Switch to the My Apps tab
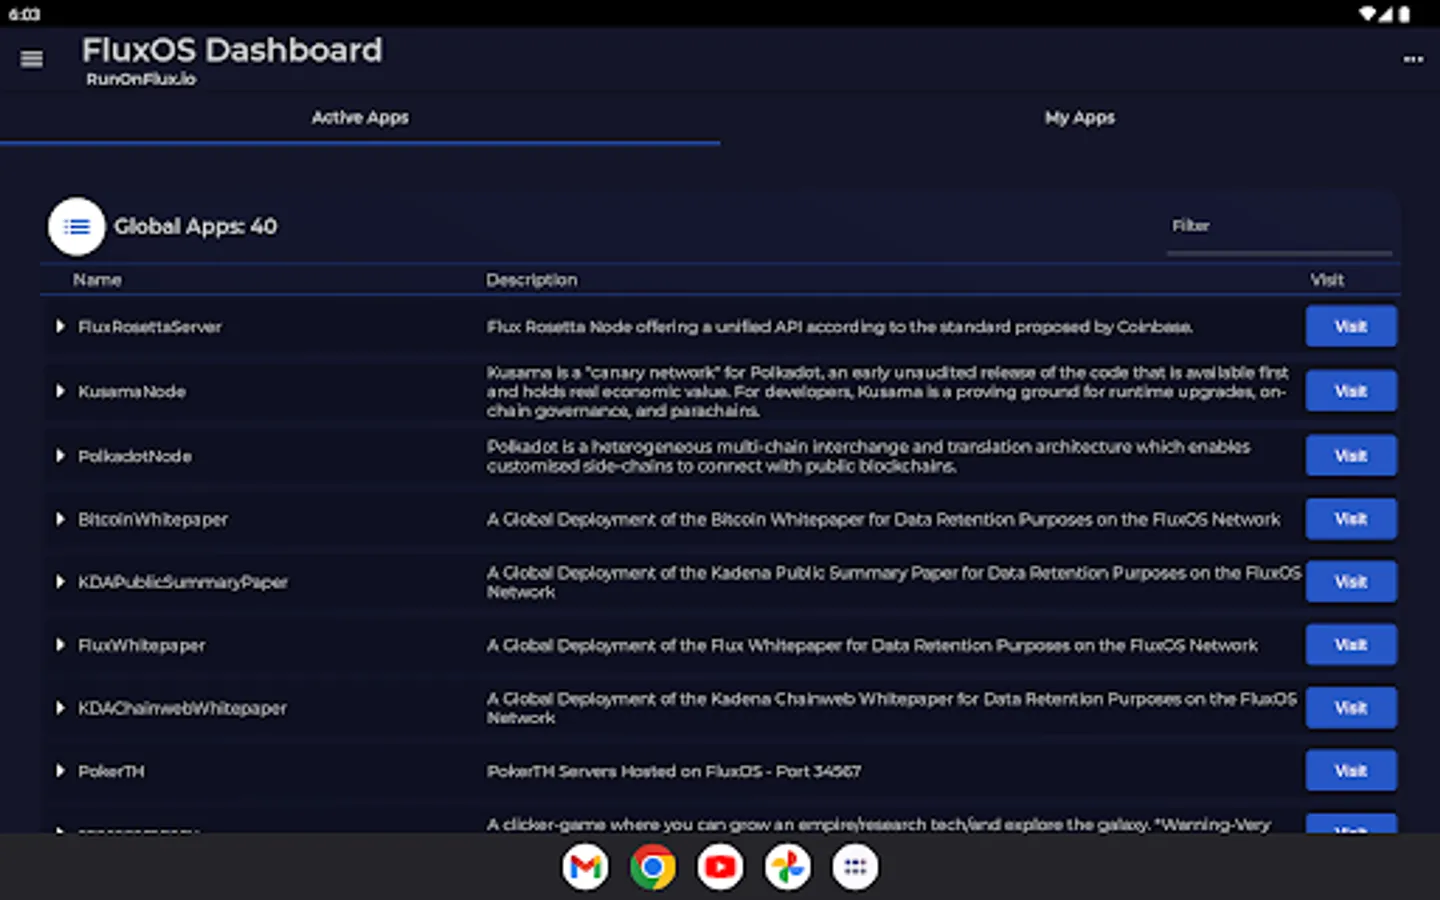Image resolution: width=1440 pixels, height=900 pixels. coord(1080,118)
